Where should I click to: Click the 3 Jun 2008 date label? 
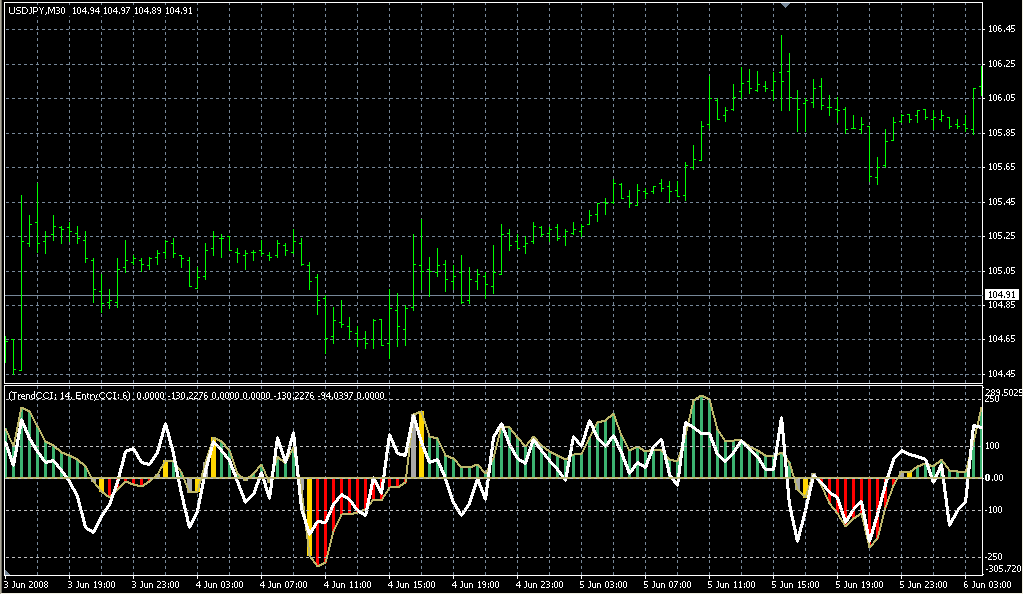pyautogui.click(x=27, y=584)
